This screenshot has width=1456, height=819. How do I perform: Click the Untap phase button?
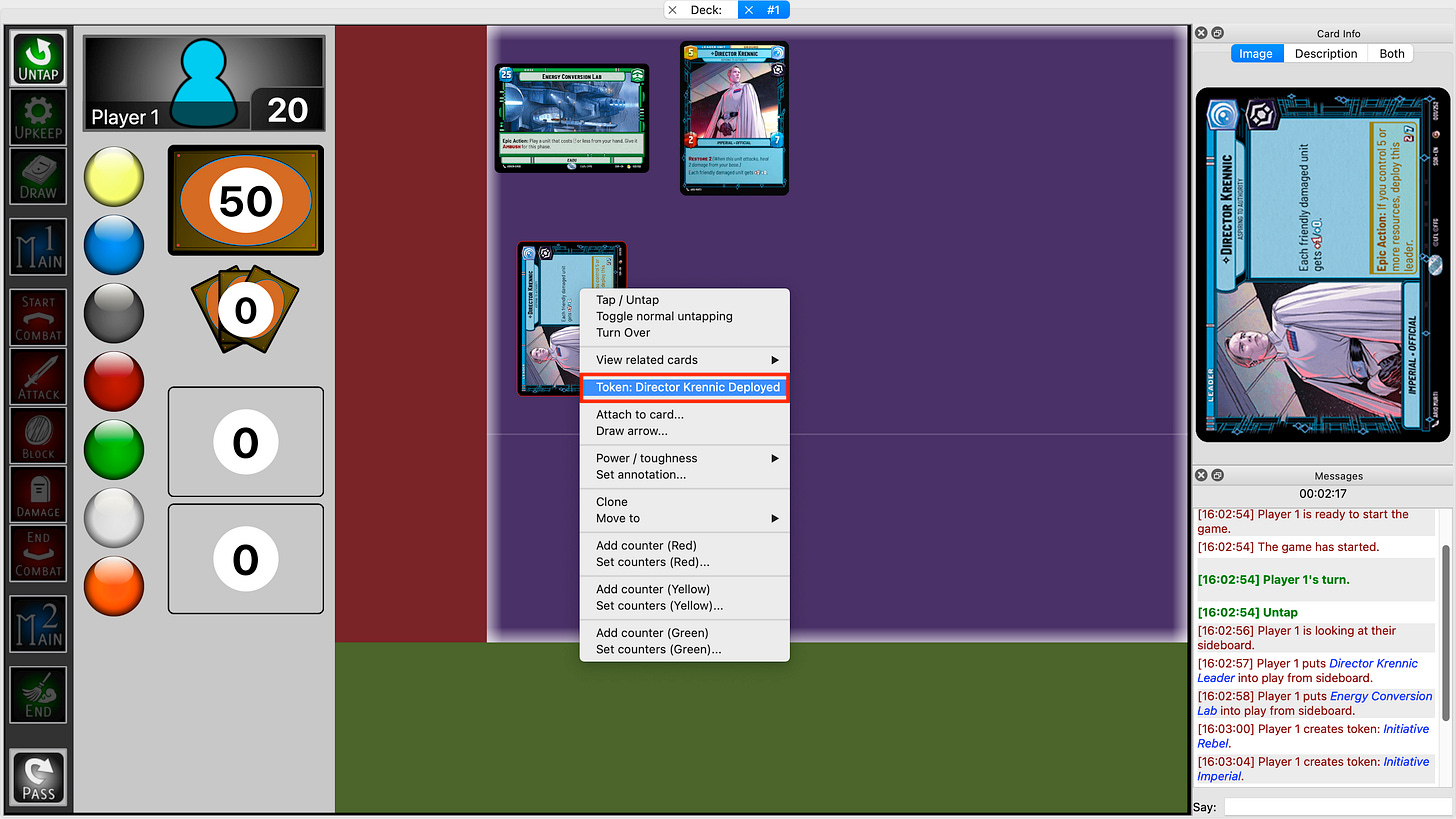(x=38, y=59)
